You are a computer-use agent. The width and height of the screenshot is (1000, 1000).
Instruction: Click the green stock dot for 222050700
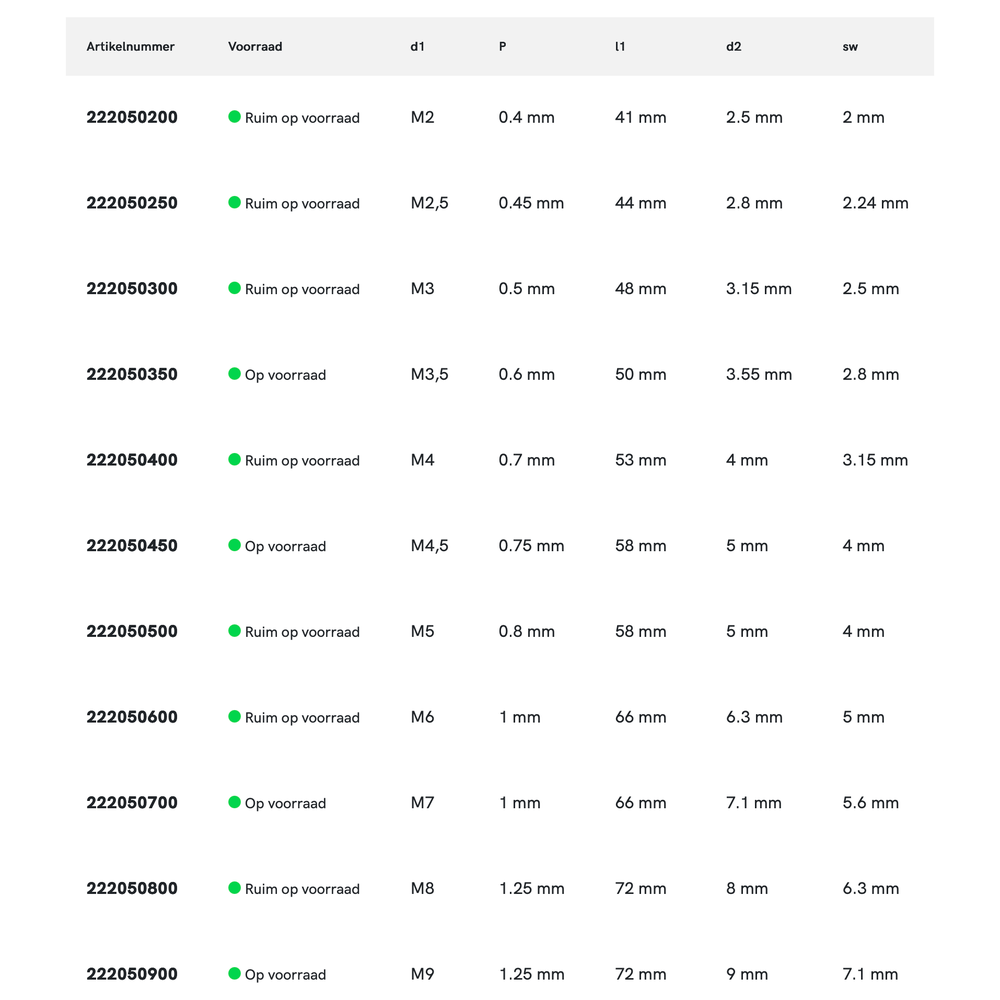pyautogui.click(x=235, y=802)
